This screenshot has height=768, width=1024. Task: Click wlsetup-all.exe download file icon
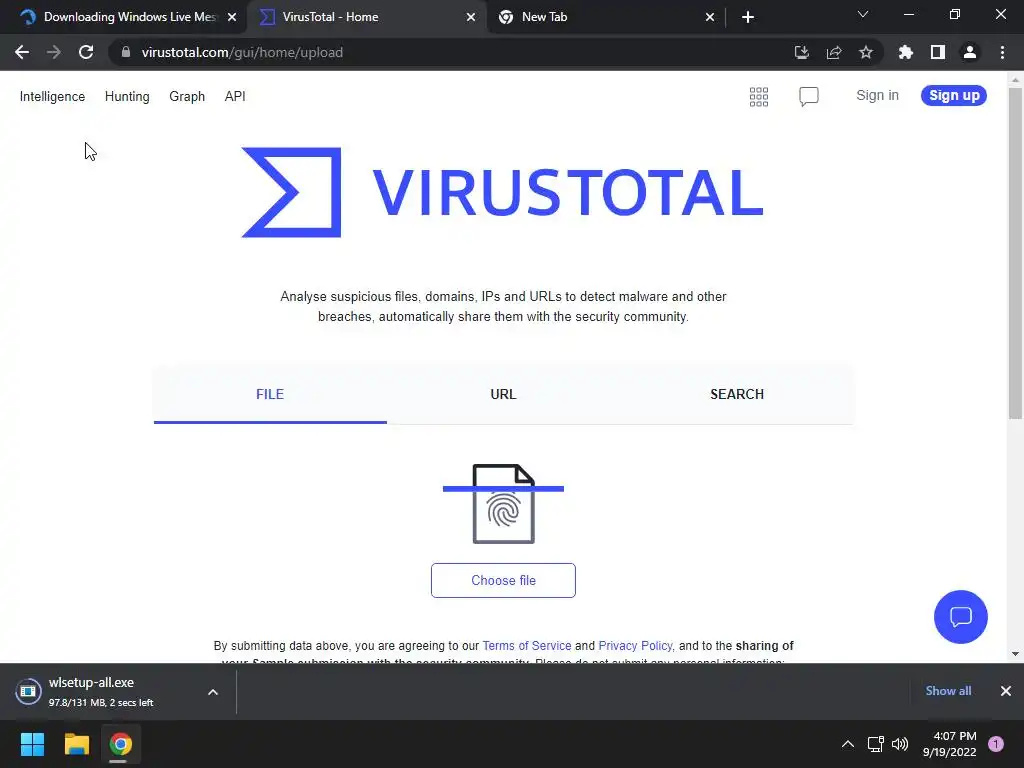(28, 692)
